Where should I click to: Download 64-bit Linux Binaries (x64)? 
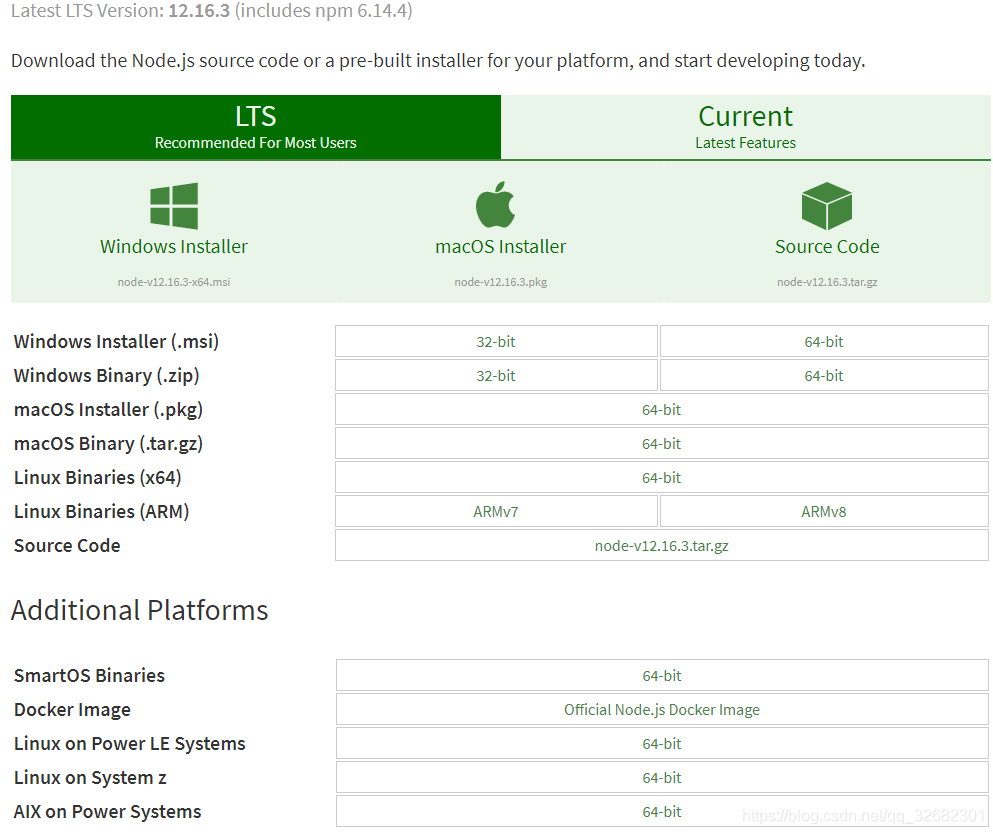662,477
